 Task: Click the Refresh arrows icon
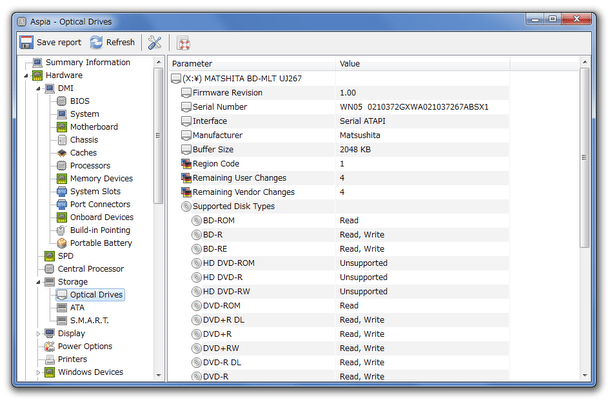pos(96,42)
